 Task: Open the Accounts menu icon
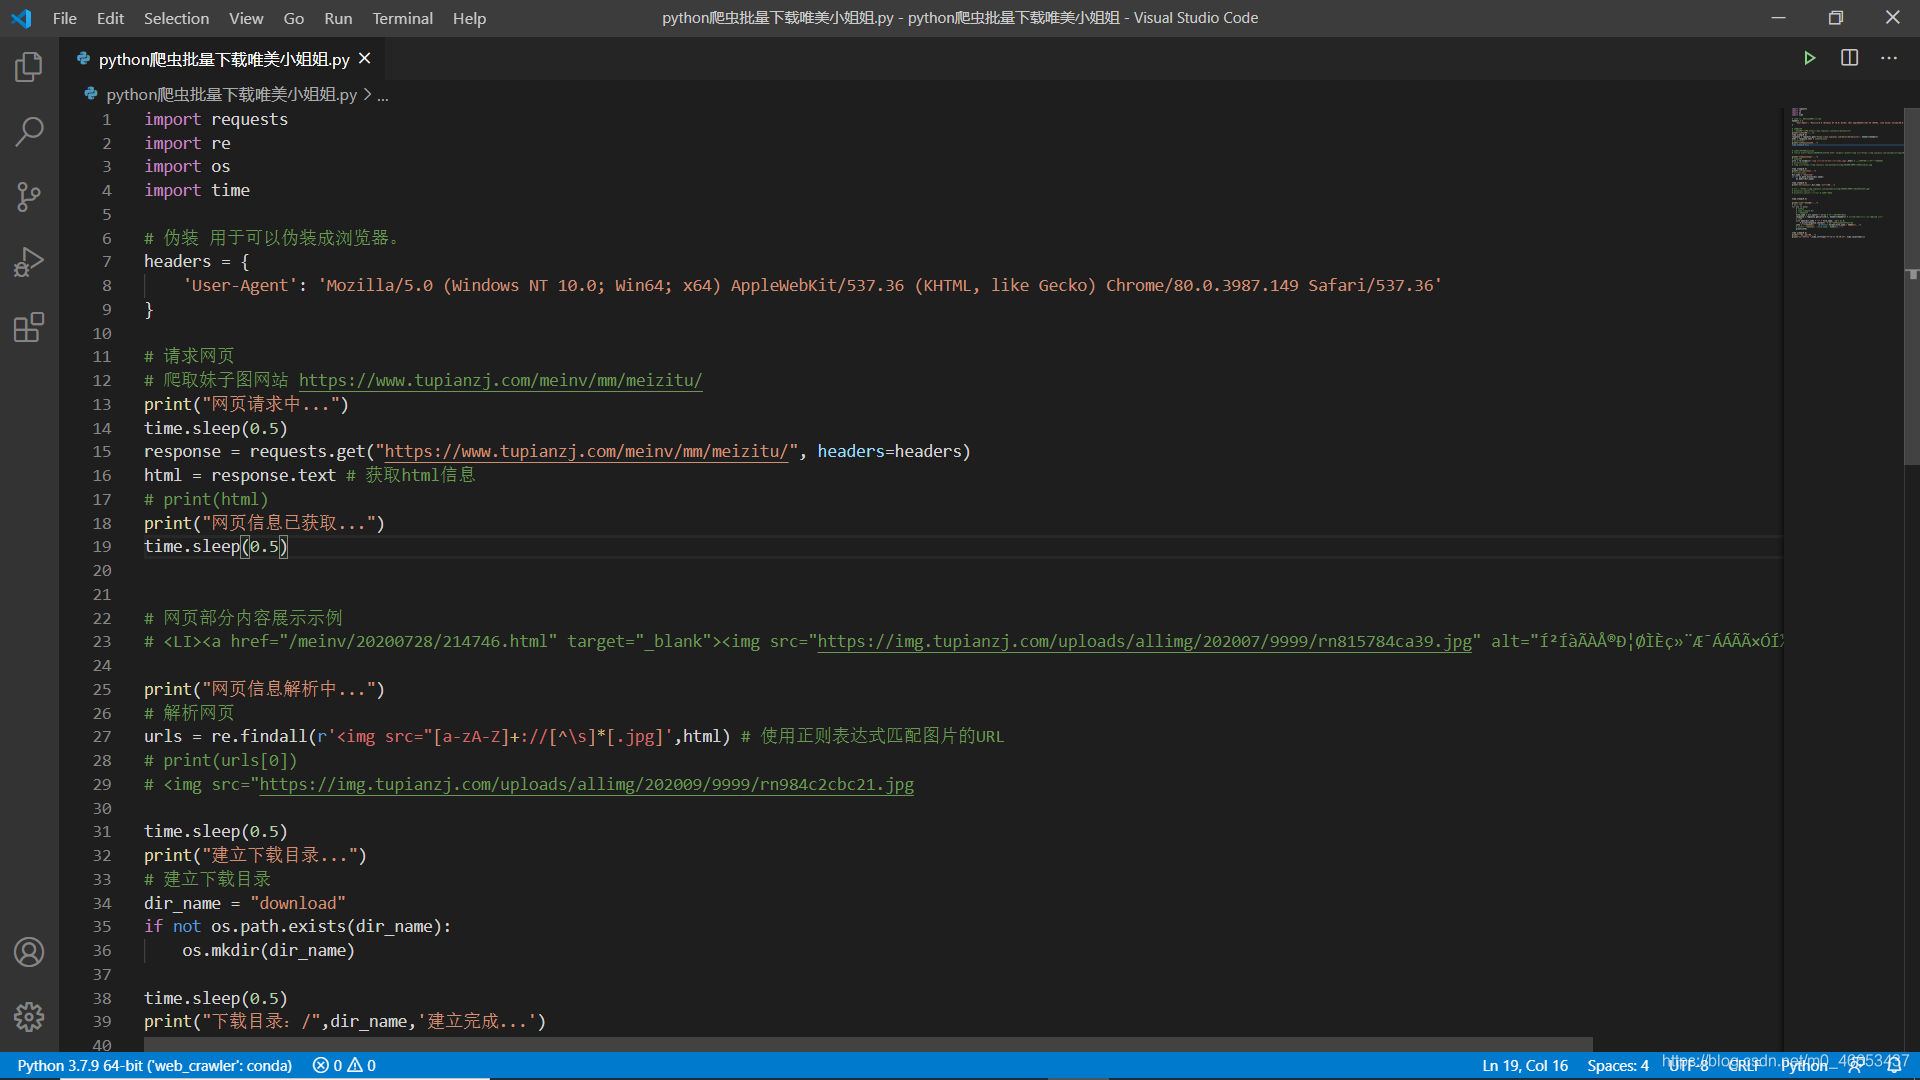coord(29,952)
